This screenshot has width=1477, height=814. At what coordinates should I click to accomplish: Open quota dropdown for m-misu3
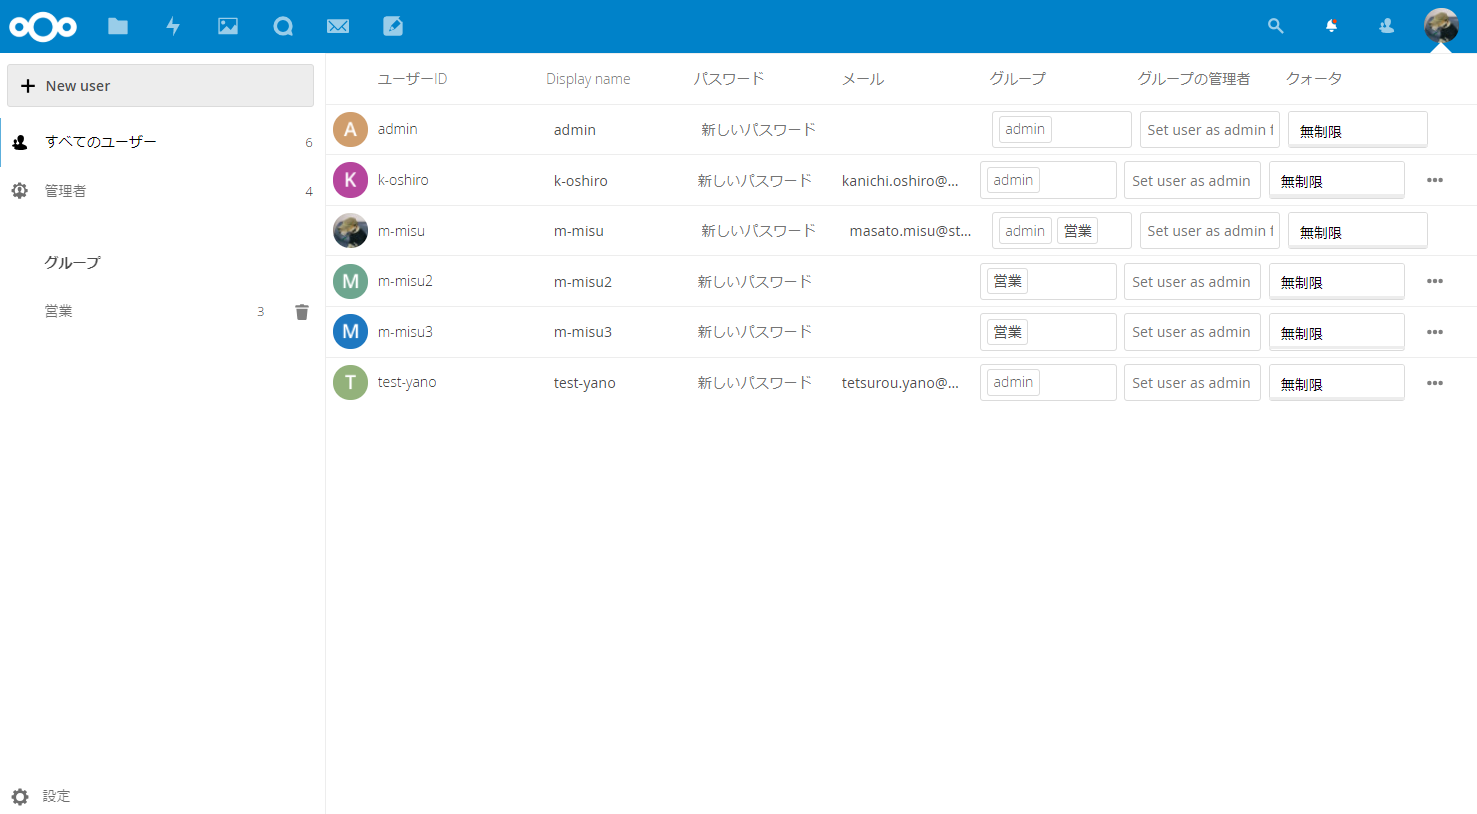point(1336,333)
